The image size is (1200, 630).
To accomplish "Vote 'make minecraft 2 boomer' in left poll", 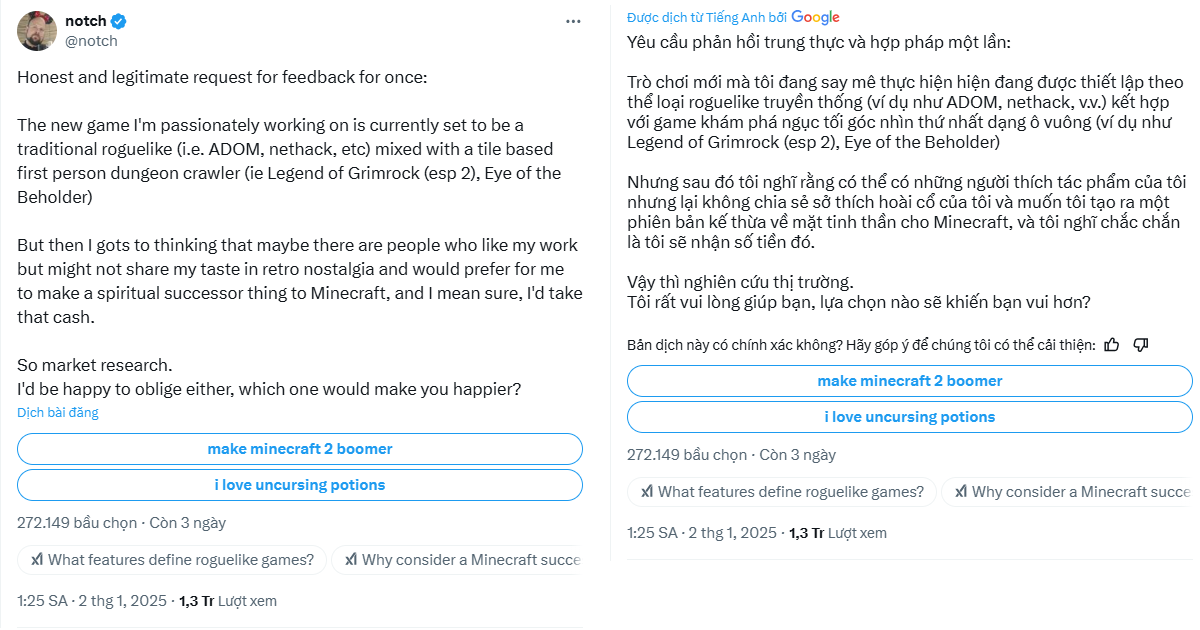I will pos(300,449).
